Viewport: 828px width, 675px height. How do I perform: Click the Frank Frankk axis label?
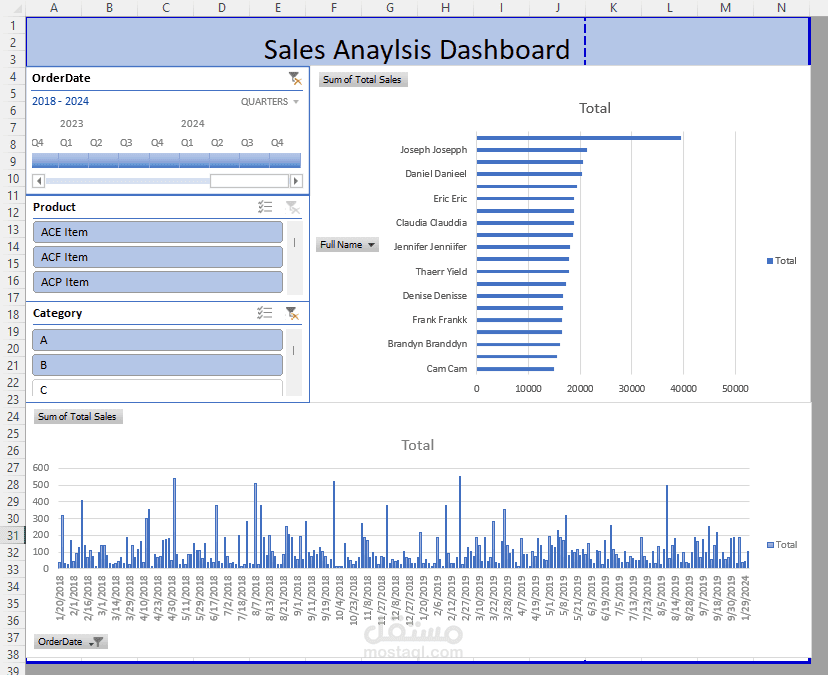click(439, 320)
